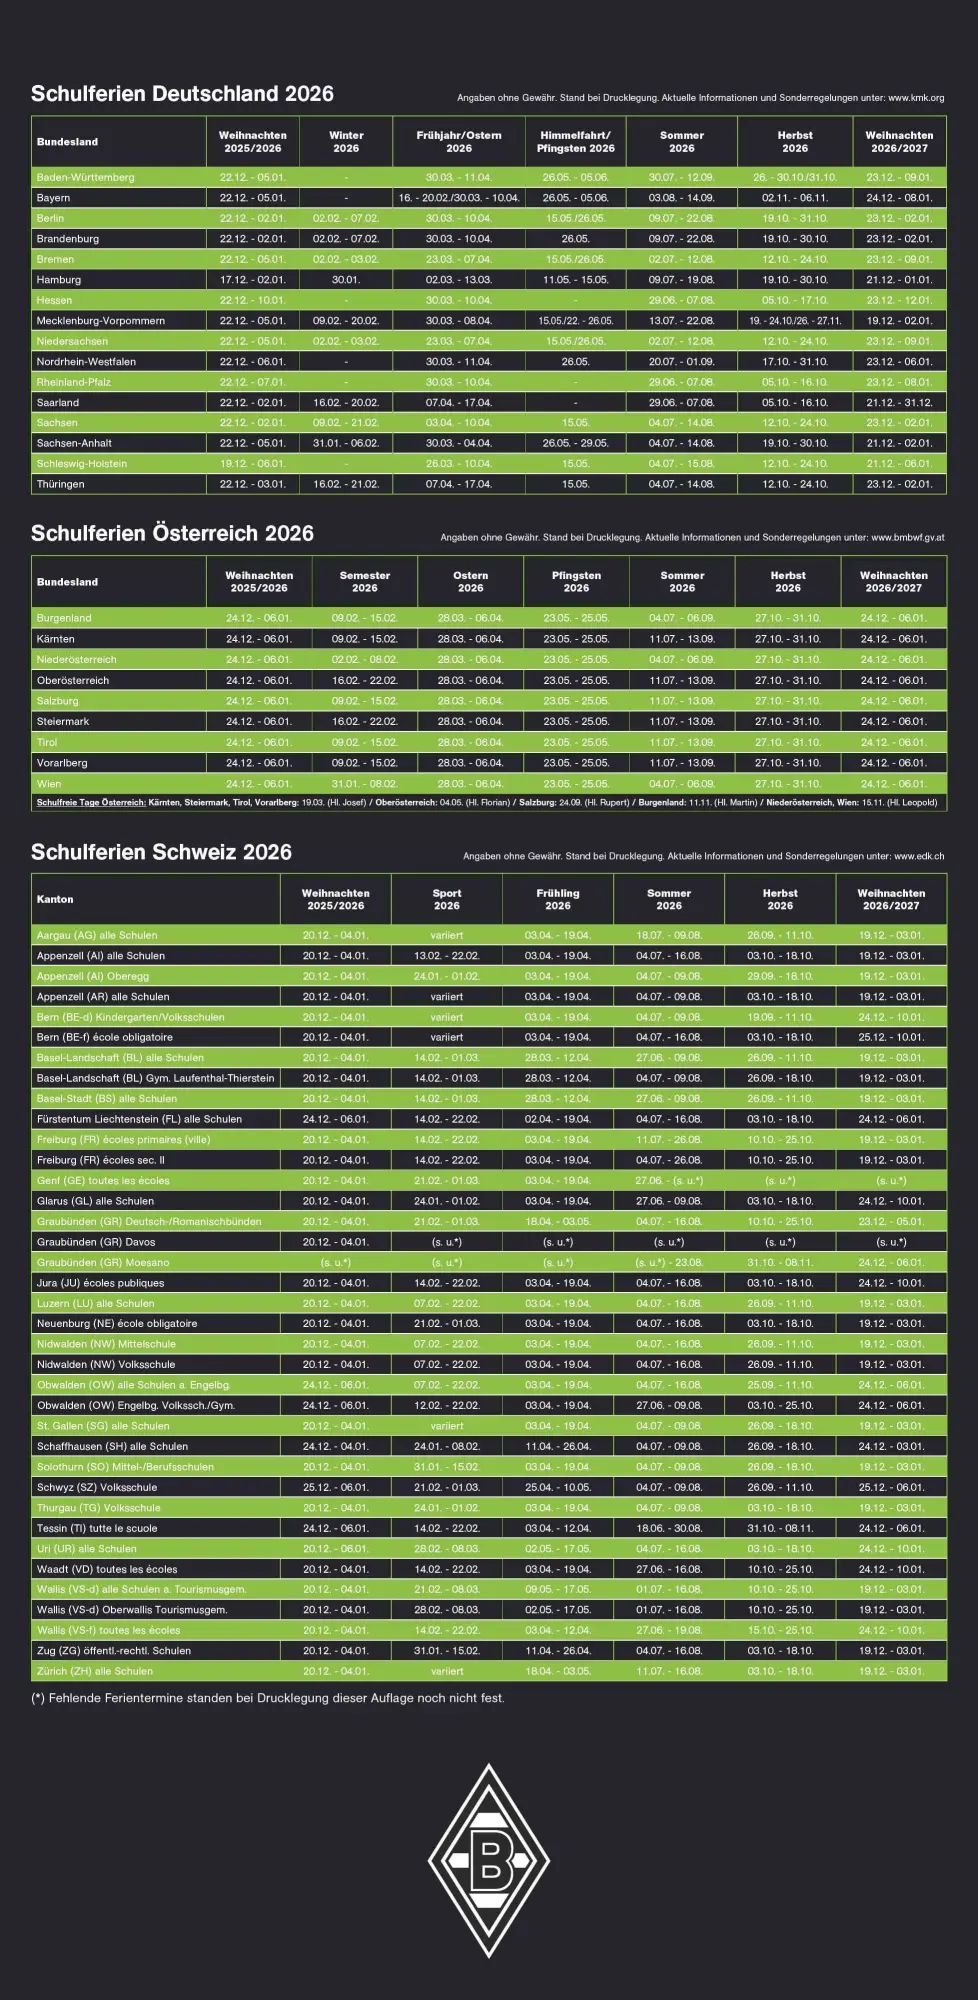Open the www.edk.ch link

[918, 856]
